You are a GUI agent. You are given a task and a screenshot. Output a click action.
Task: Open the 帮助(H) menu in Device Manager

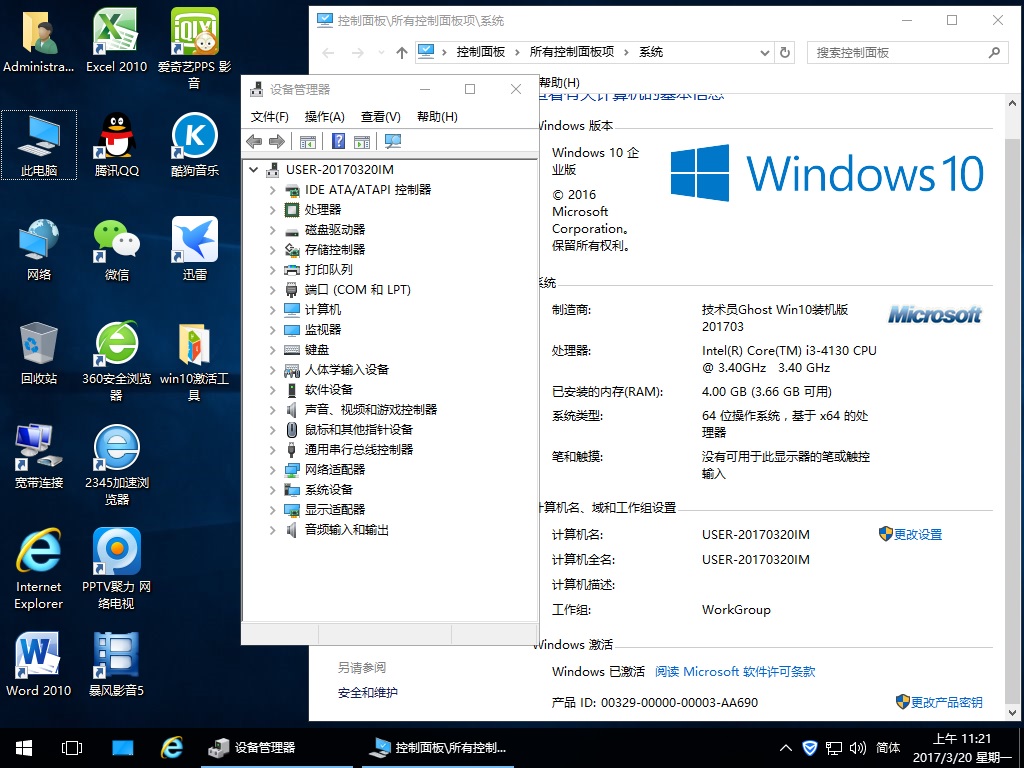coord(437,117)
